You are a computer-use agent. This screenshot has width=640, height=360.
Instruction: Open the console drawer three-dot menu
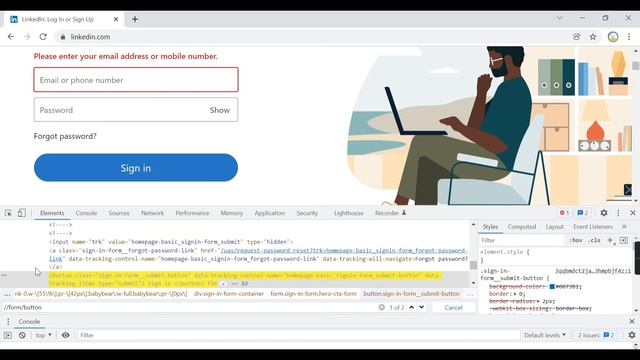click(8, 322)
